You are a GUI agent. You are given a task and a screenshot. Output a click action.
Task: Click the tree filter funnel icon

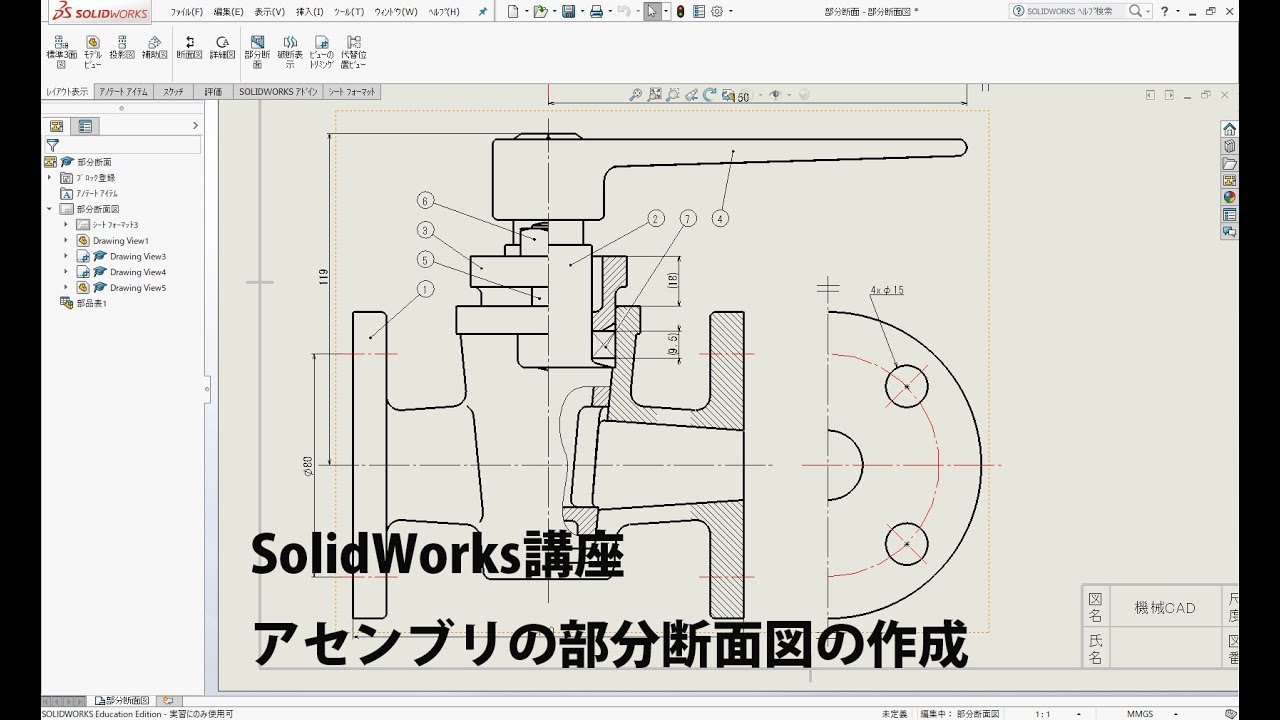point(52,145)
